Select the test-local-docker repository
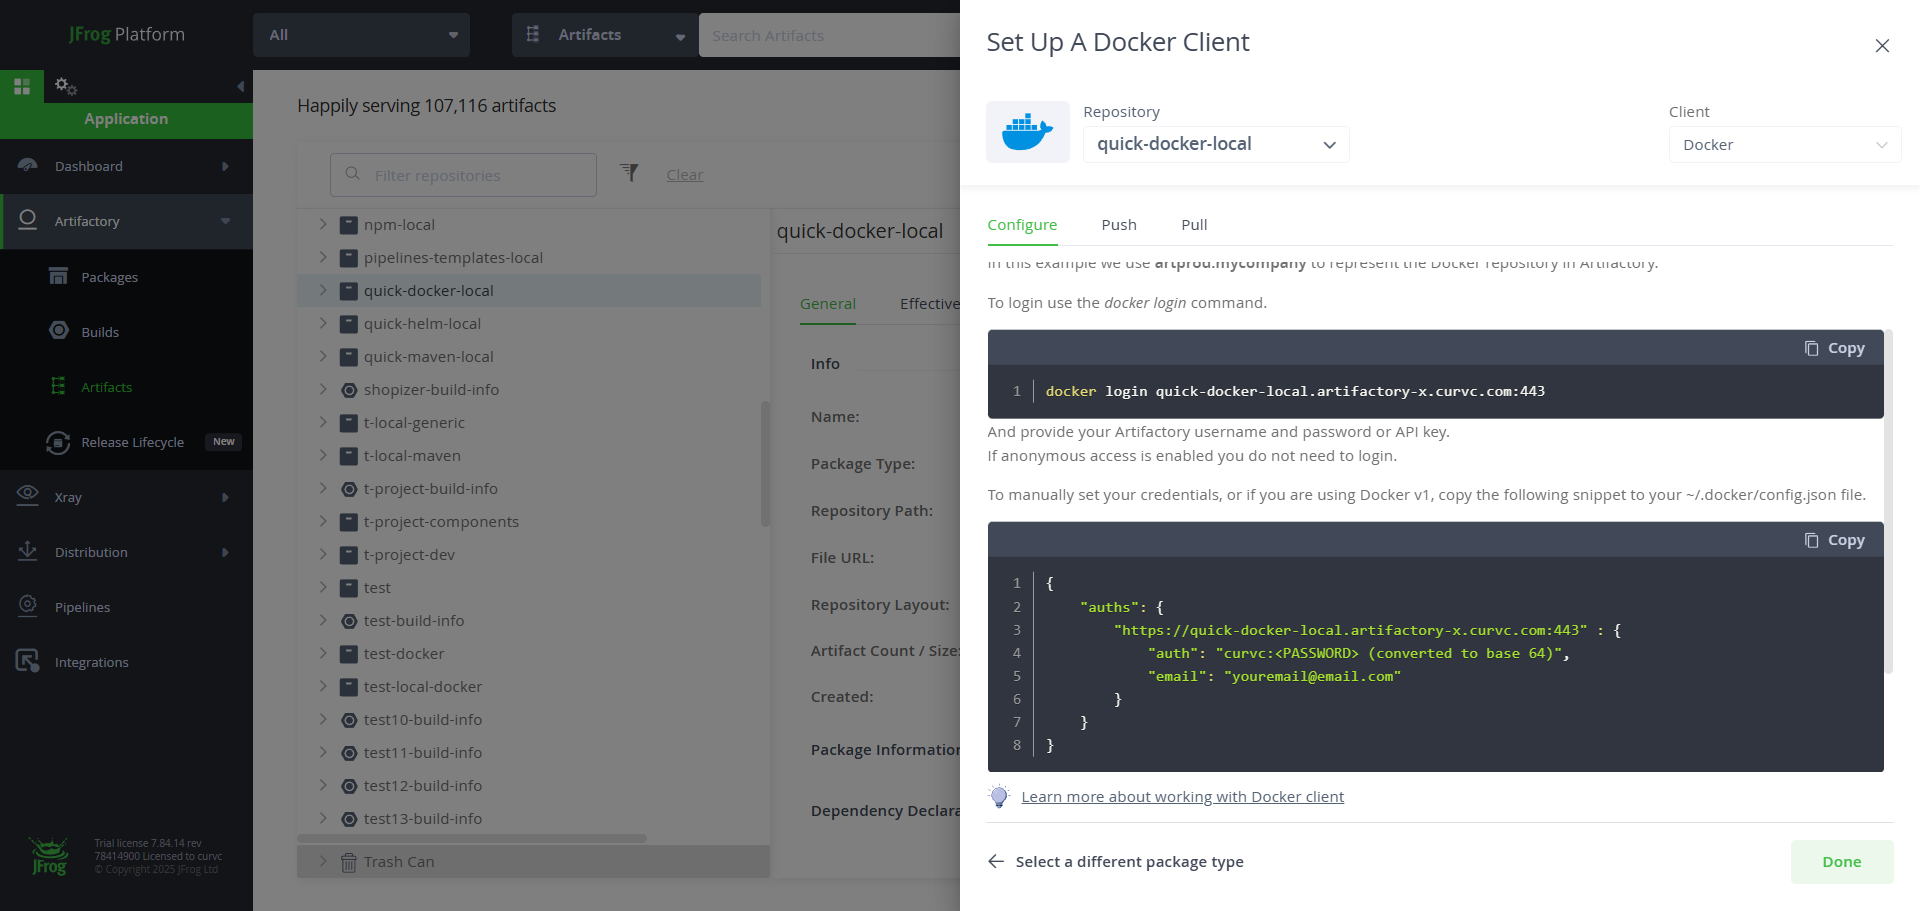The height and width of the screenshot is (911, 1920). point(422,686)
